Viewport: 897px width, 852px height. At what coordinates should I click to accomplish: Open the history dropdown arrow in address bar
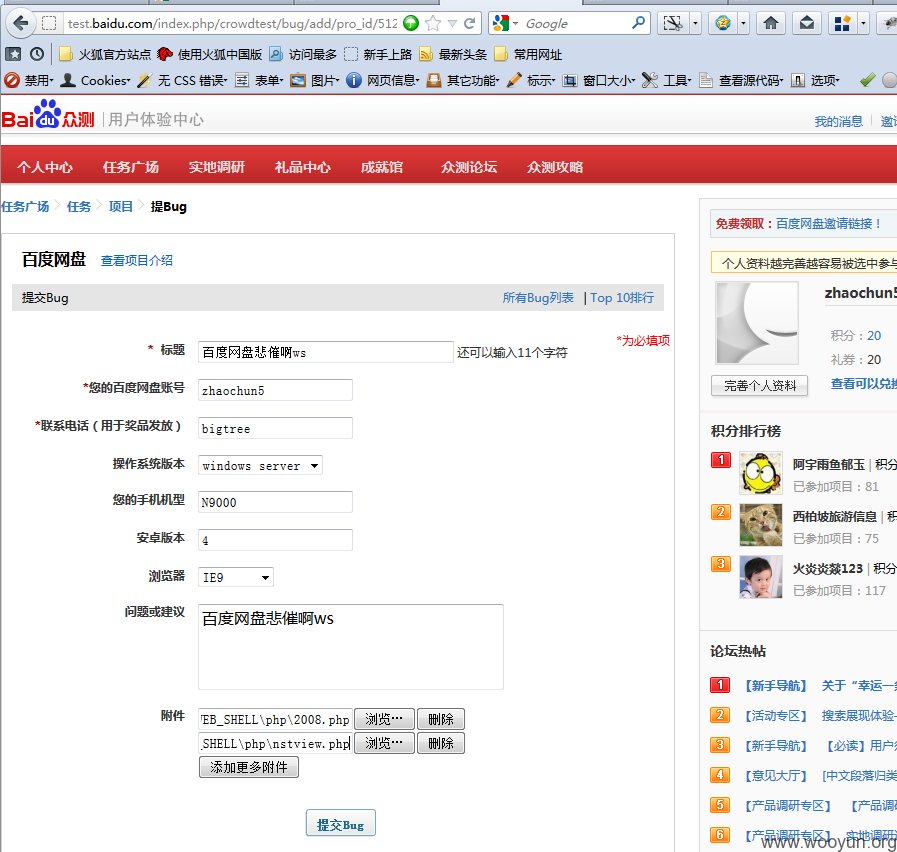453,23
